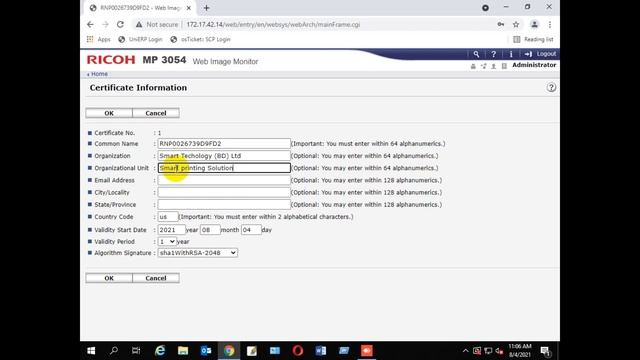Bookmark this page with star icon

516,24
